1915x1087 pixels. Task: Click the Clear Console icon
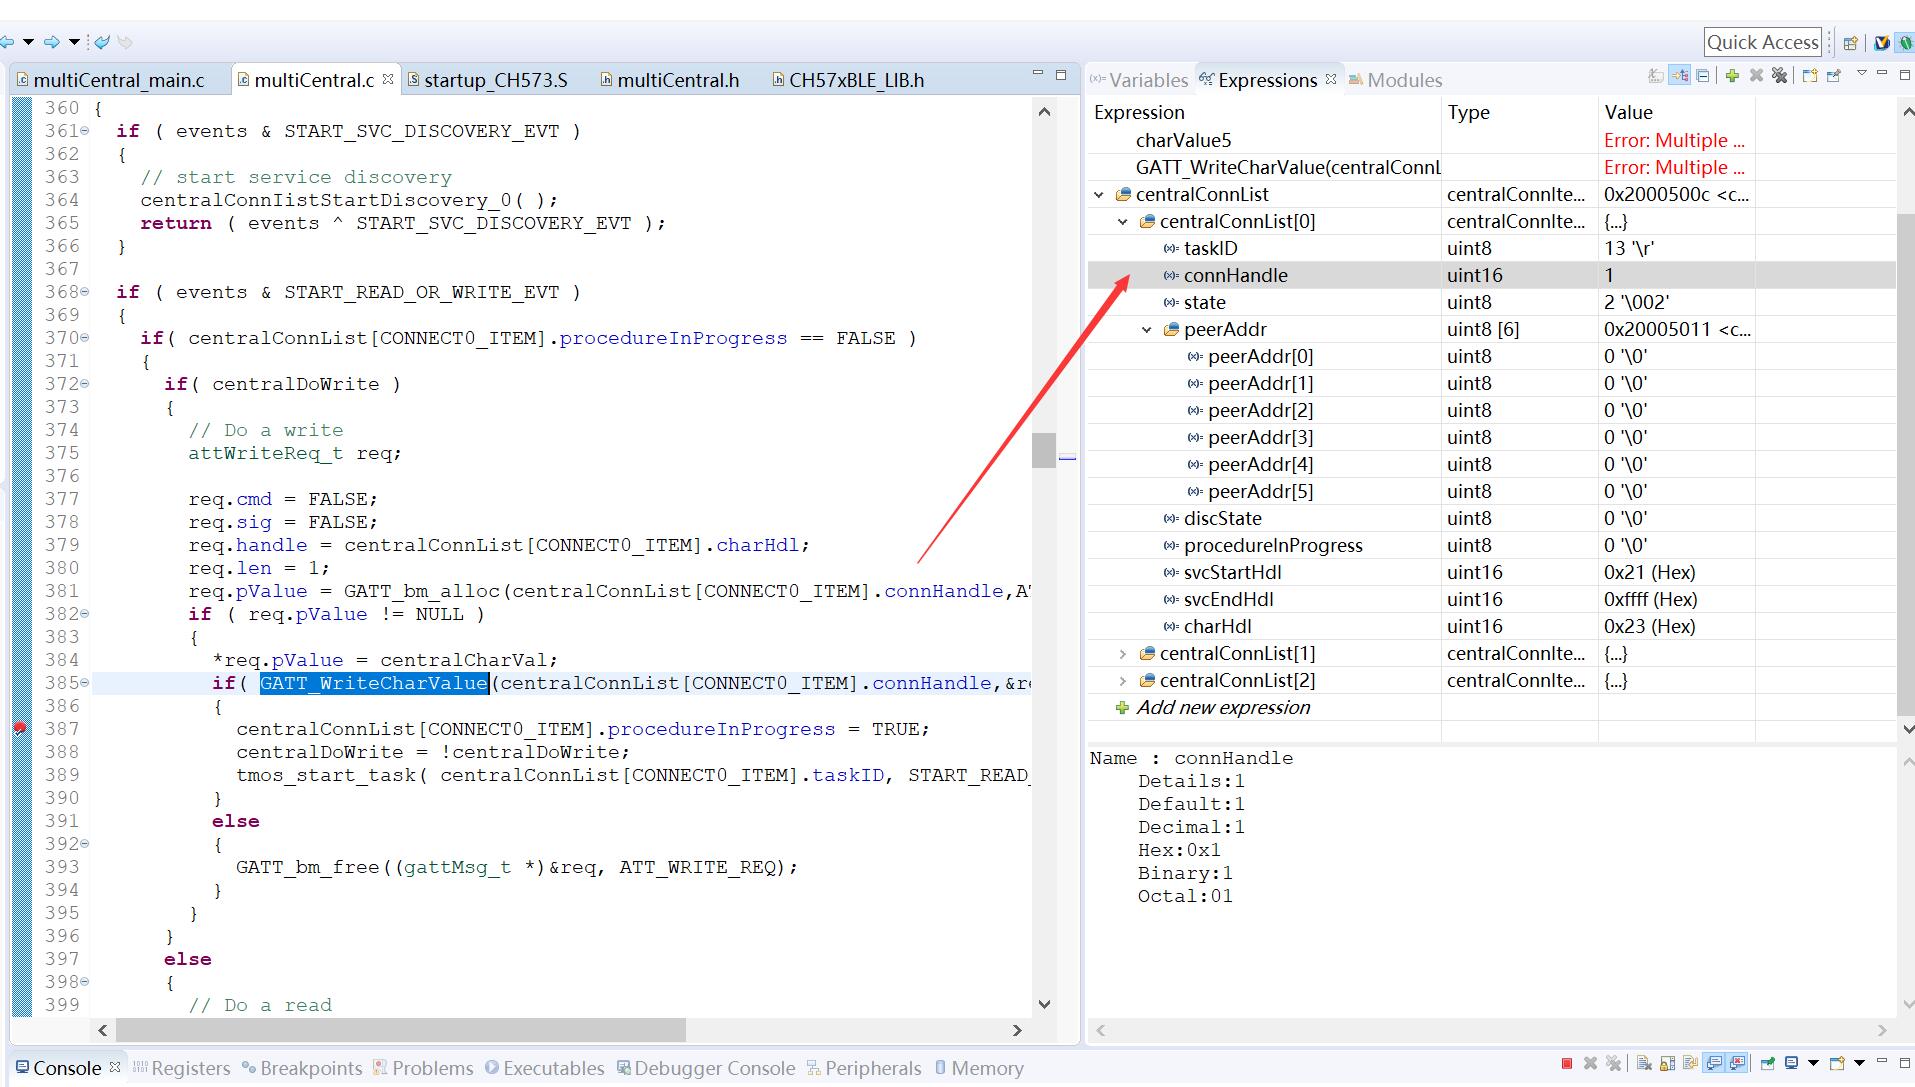pos(1643,1063)
